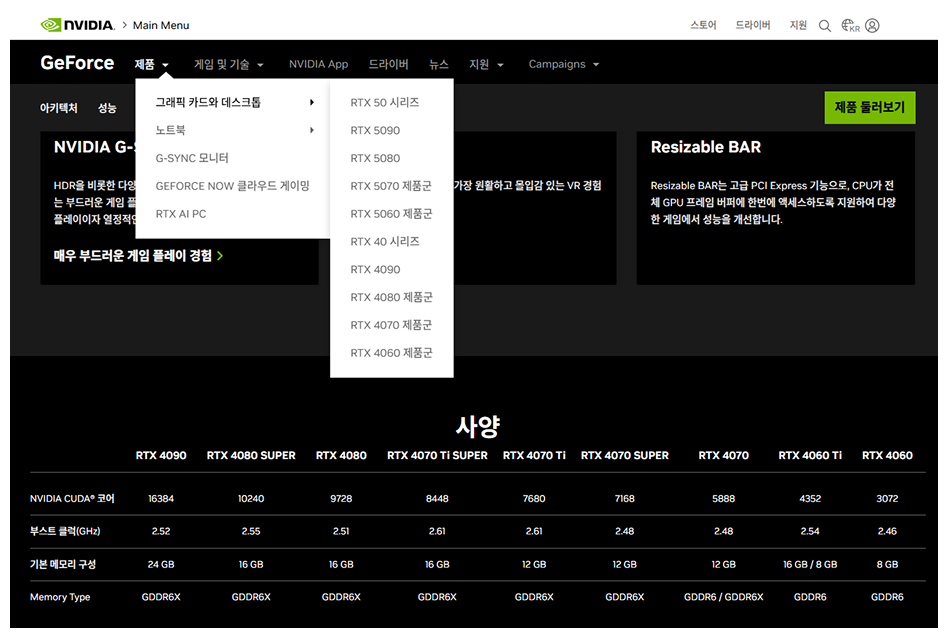The image size is (948, 638).
Task: Click the Main Menu breadcrumb
Action: coord(161,25)
